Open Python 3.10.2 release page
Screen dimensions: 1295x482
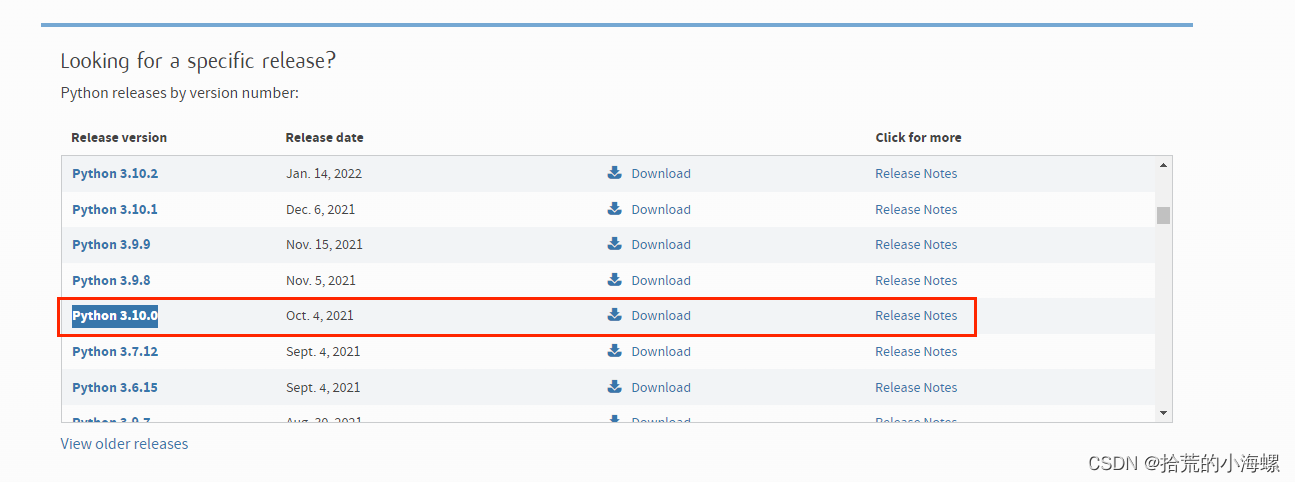115,173
